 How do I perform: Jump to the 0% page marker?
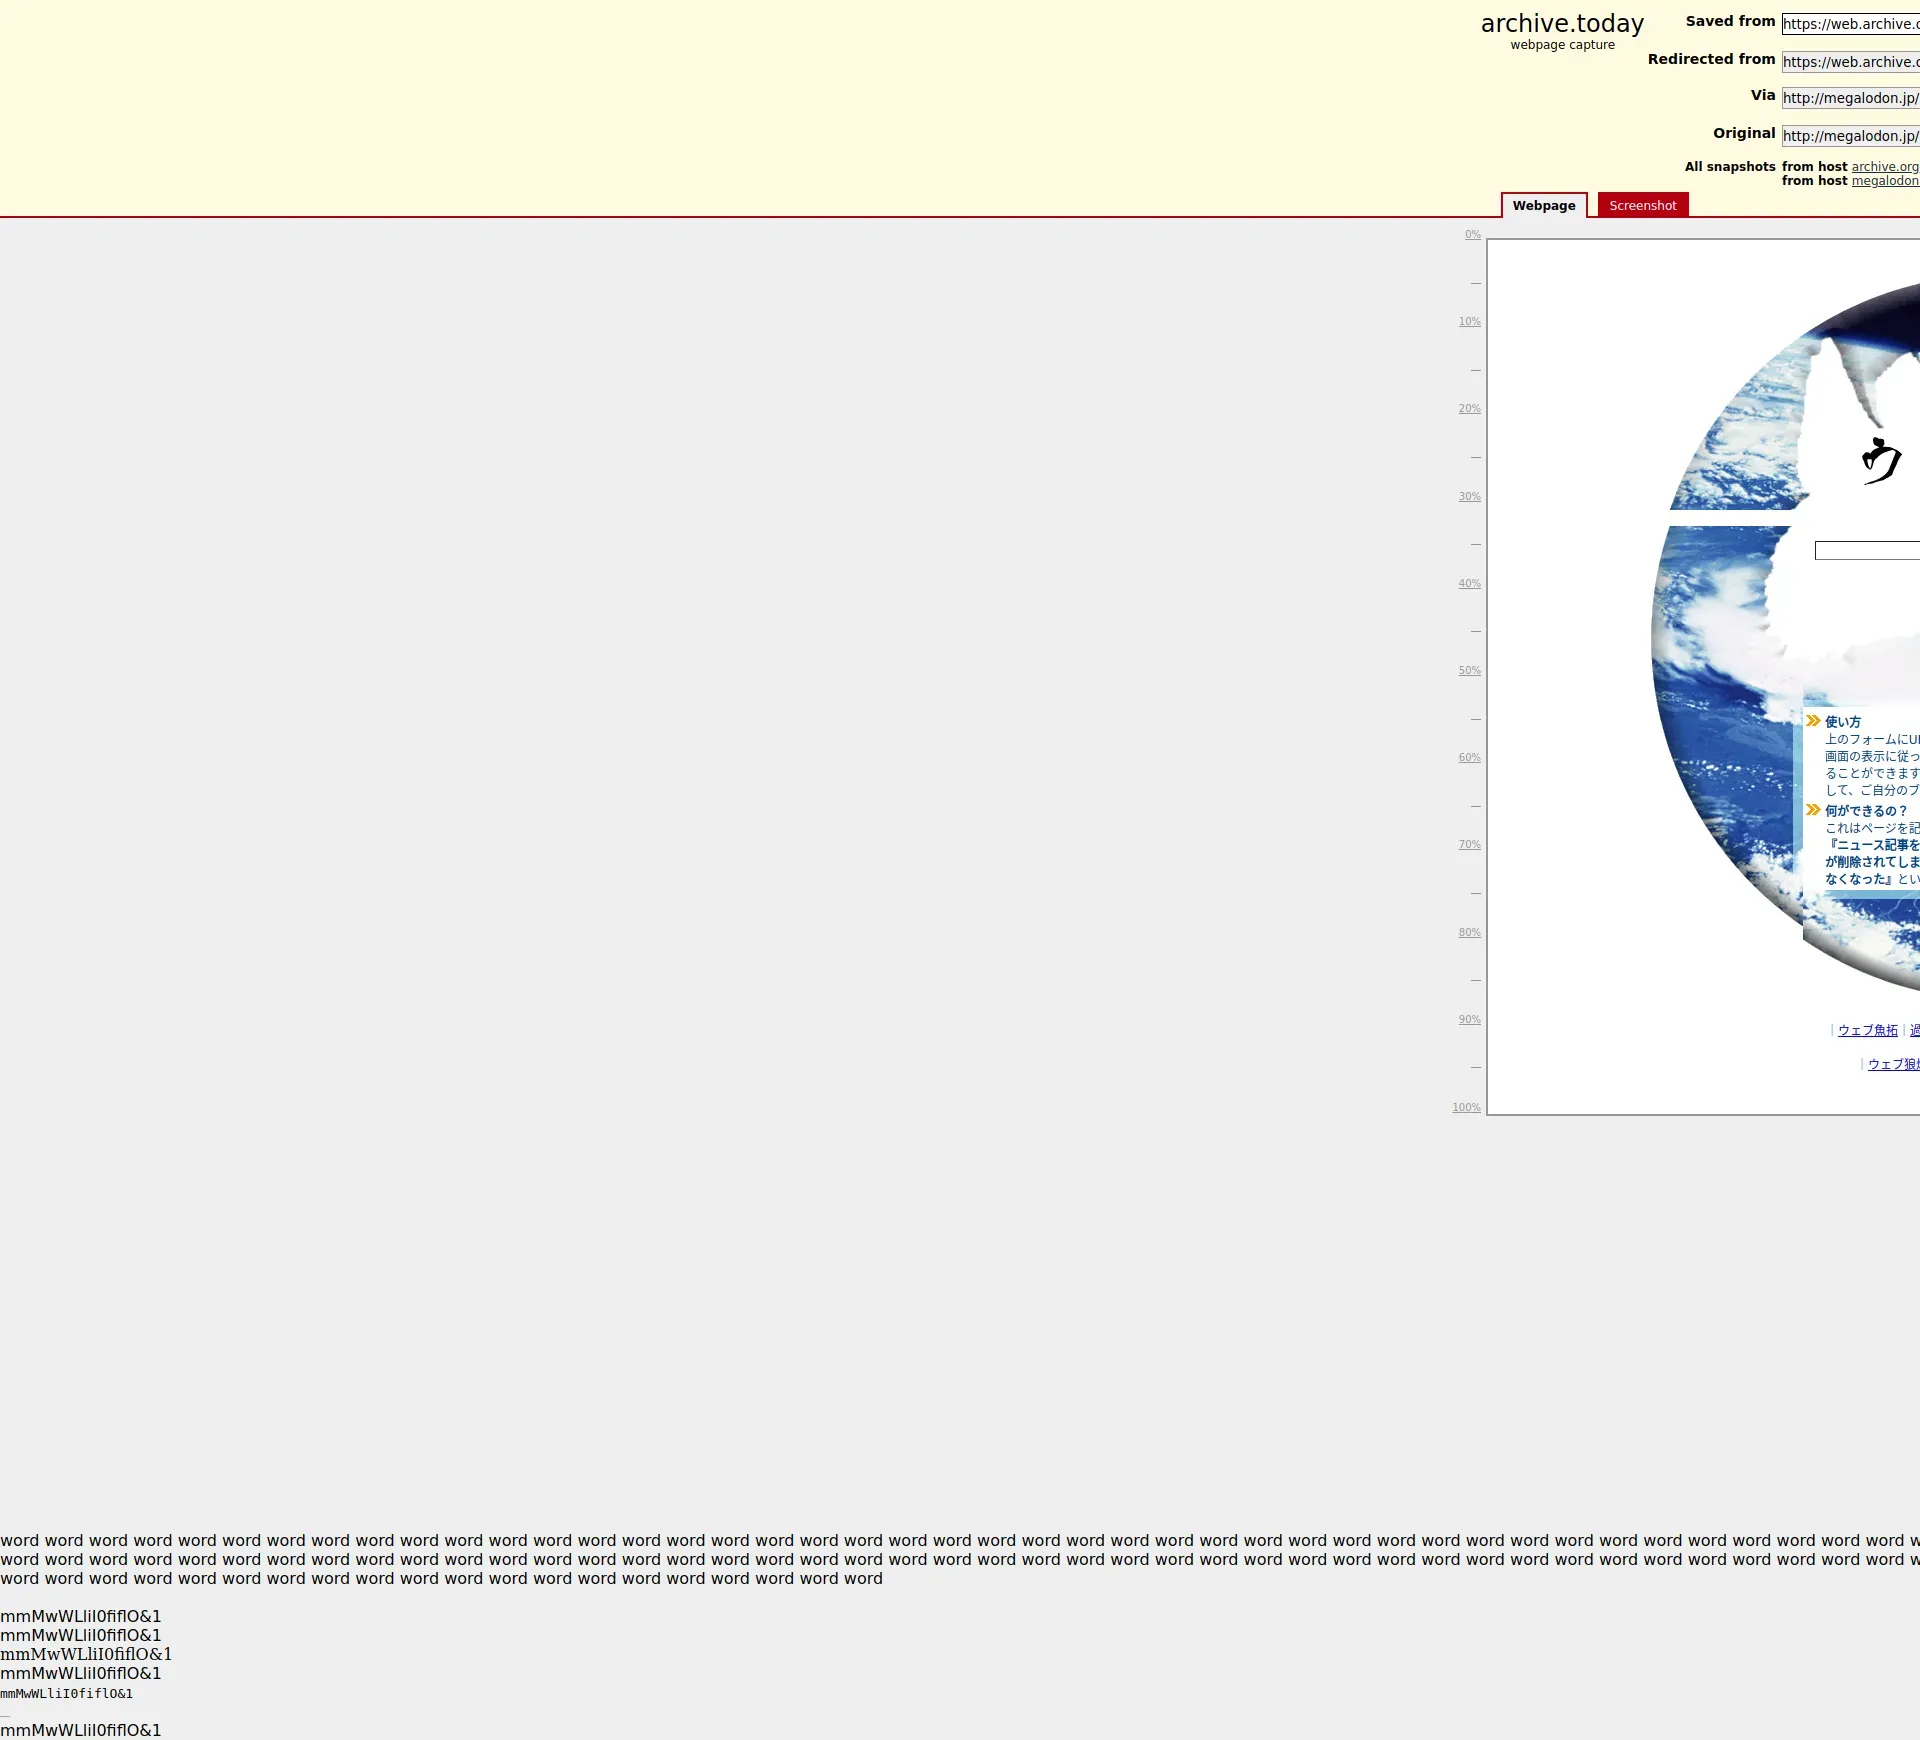[x=1472, y=235]
